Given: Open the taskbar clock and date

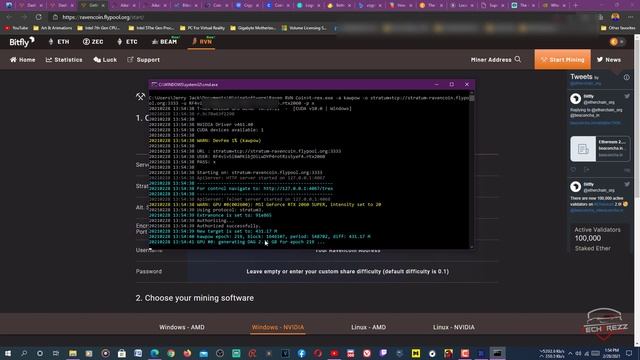Looking at the screenshot, I should (x=611, y=353).
